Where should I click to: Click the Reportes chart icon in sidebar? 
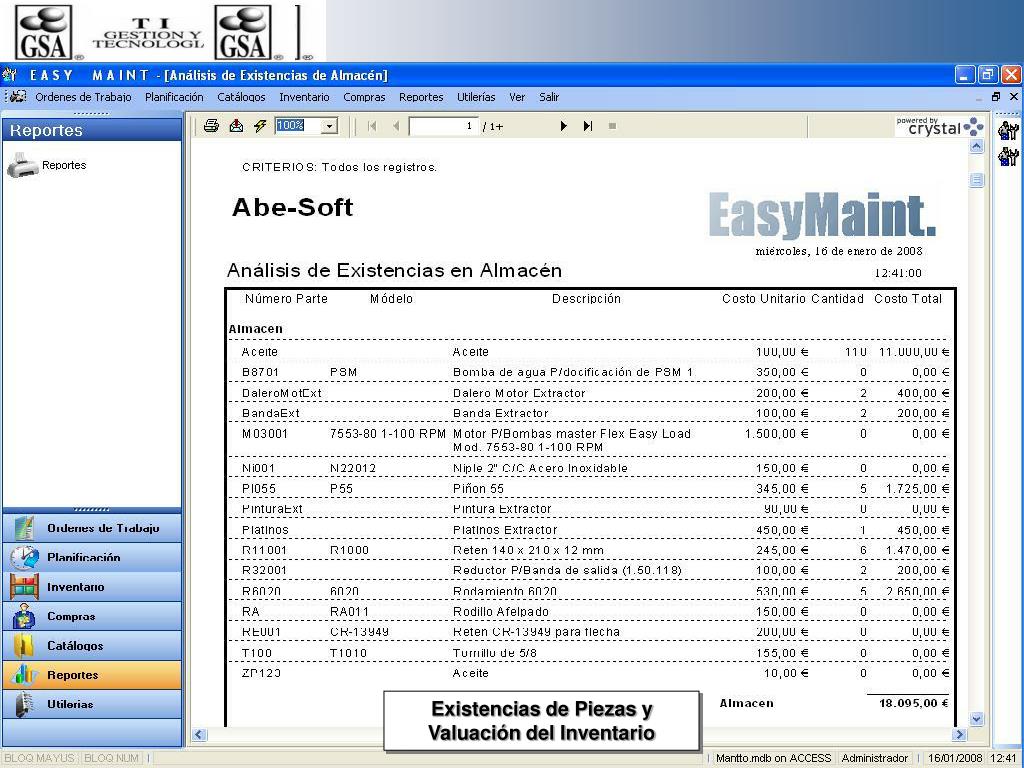click(x=24, y=675)
